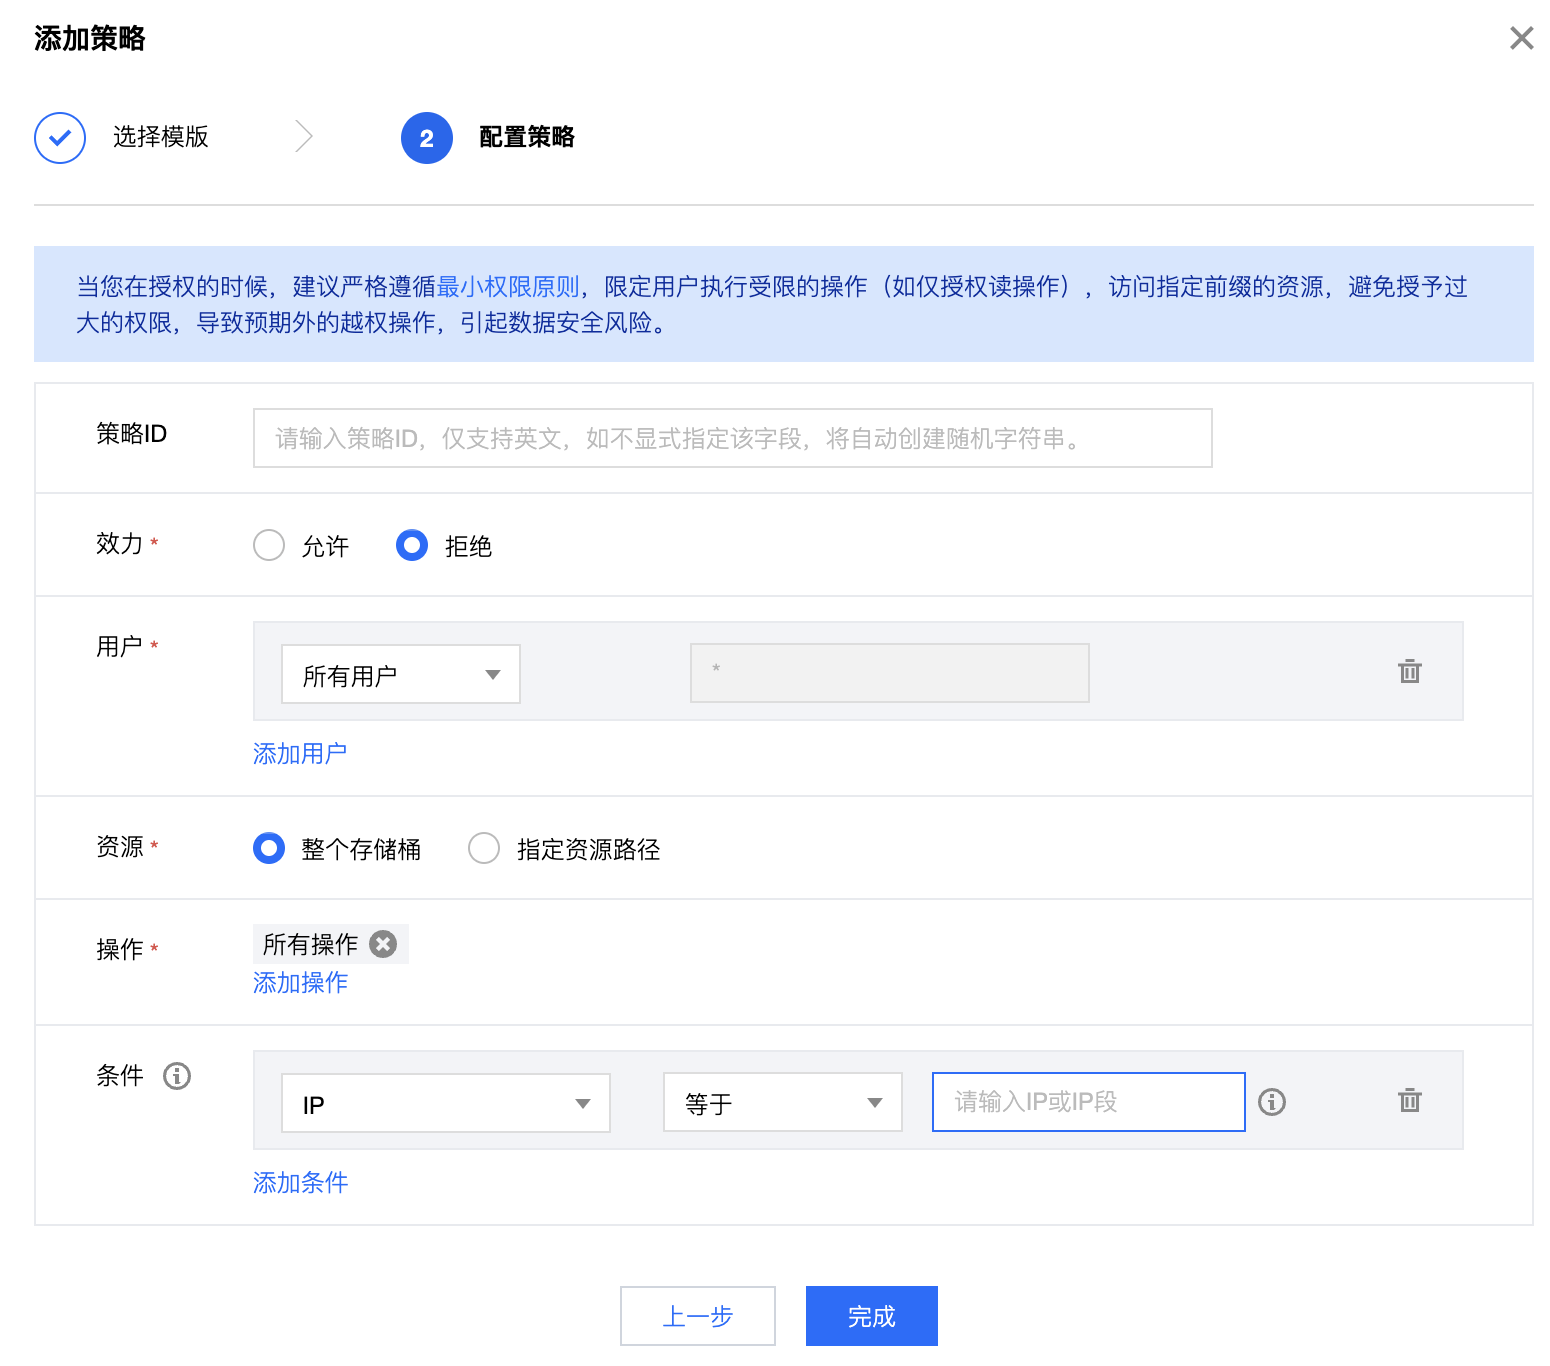Viewport: 1550px width, 1366px height.
Task: Remove the 所有操作 tag
Action: click(x=383, y=944)
